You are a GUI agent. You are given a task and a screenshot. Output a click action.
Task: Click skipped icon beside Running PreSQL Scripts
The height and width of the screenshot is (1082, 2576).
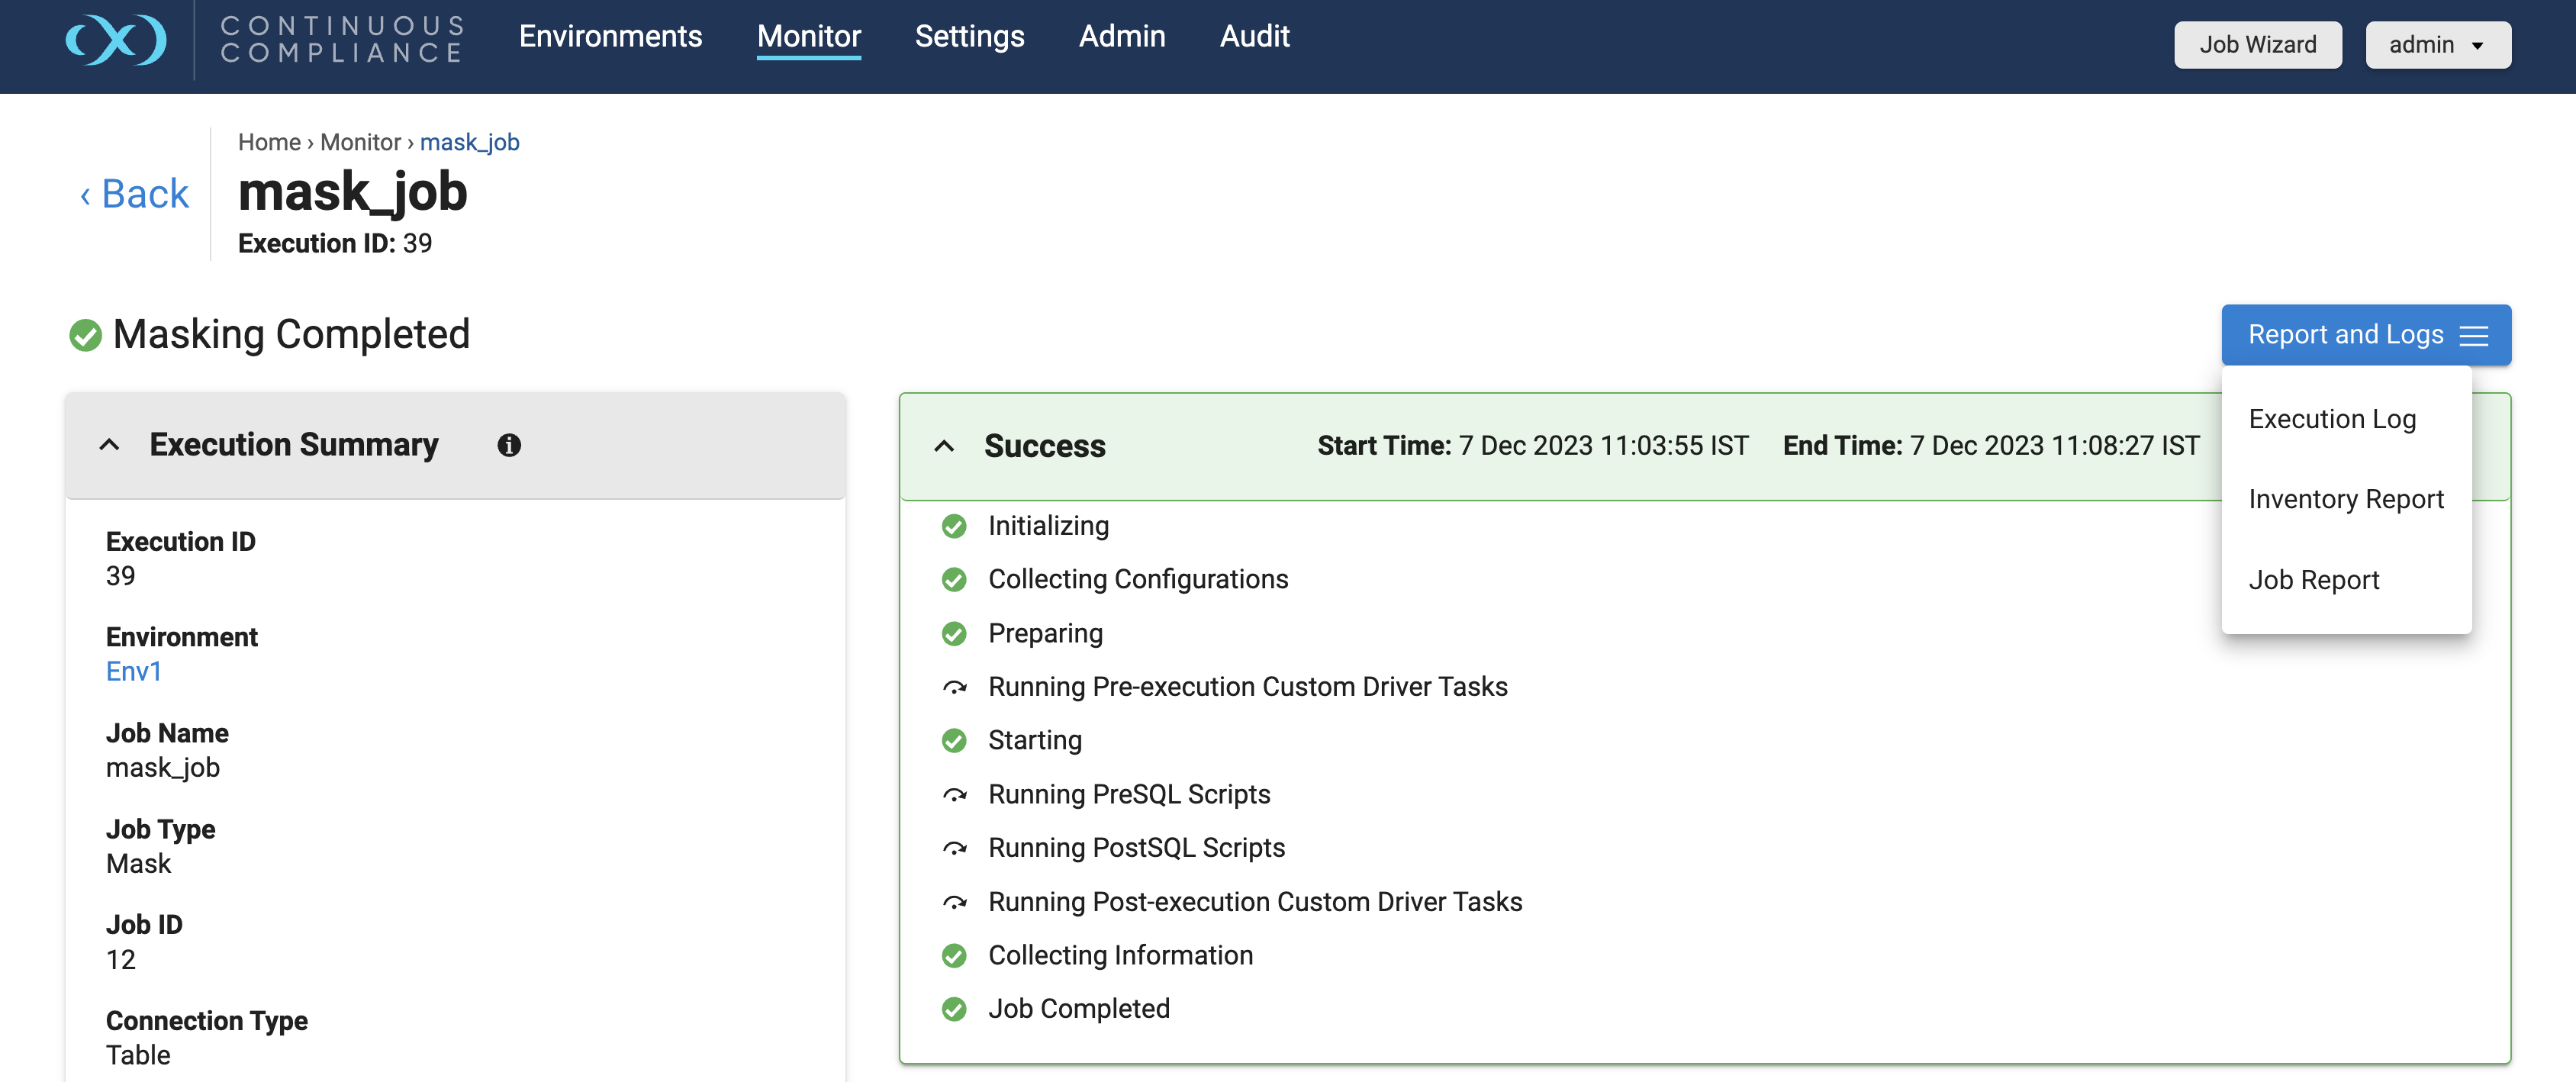pyautogui.click(x=954, y=796)
